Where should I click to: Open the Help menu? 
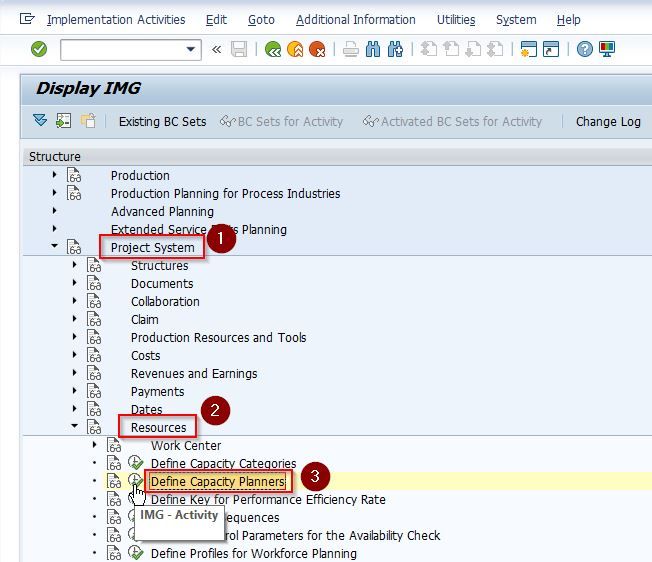point(568,20)
